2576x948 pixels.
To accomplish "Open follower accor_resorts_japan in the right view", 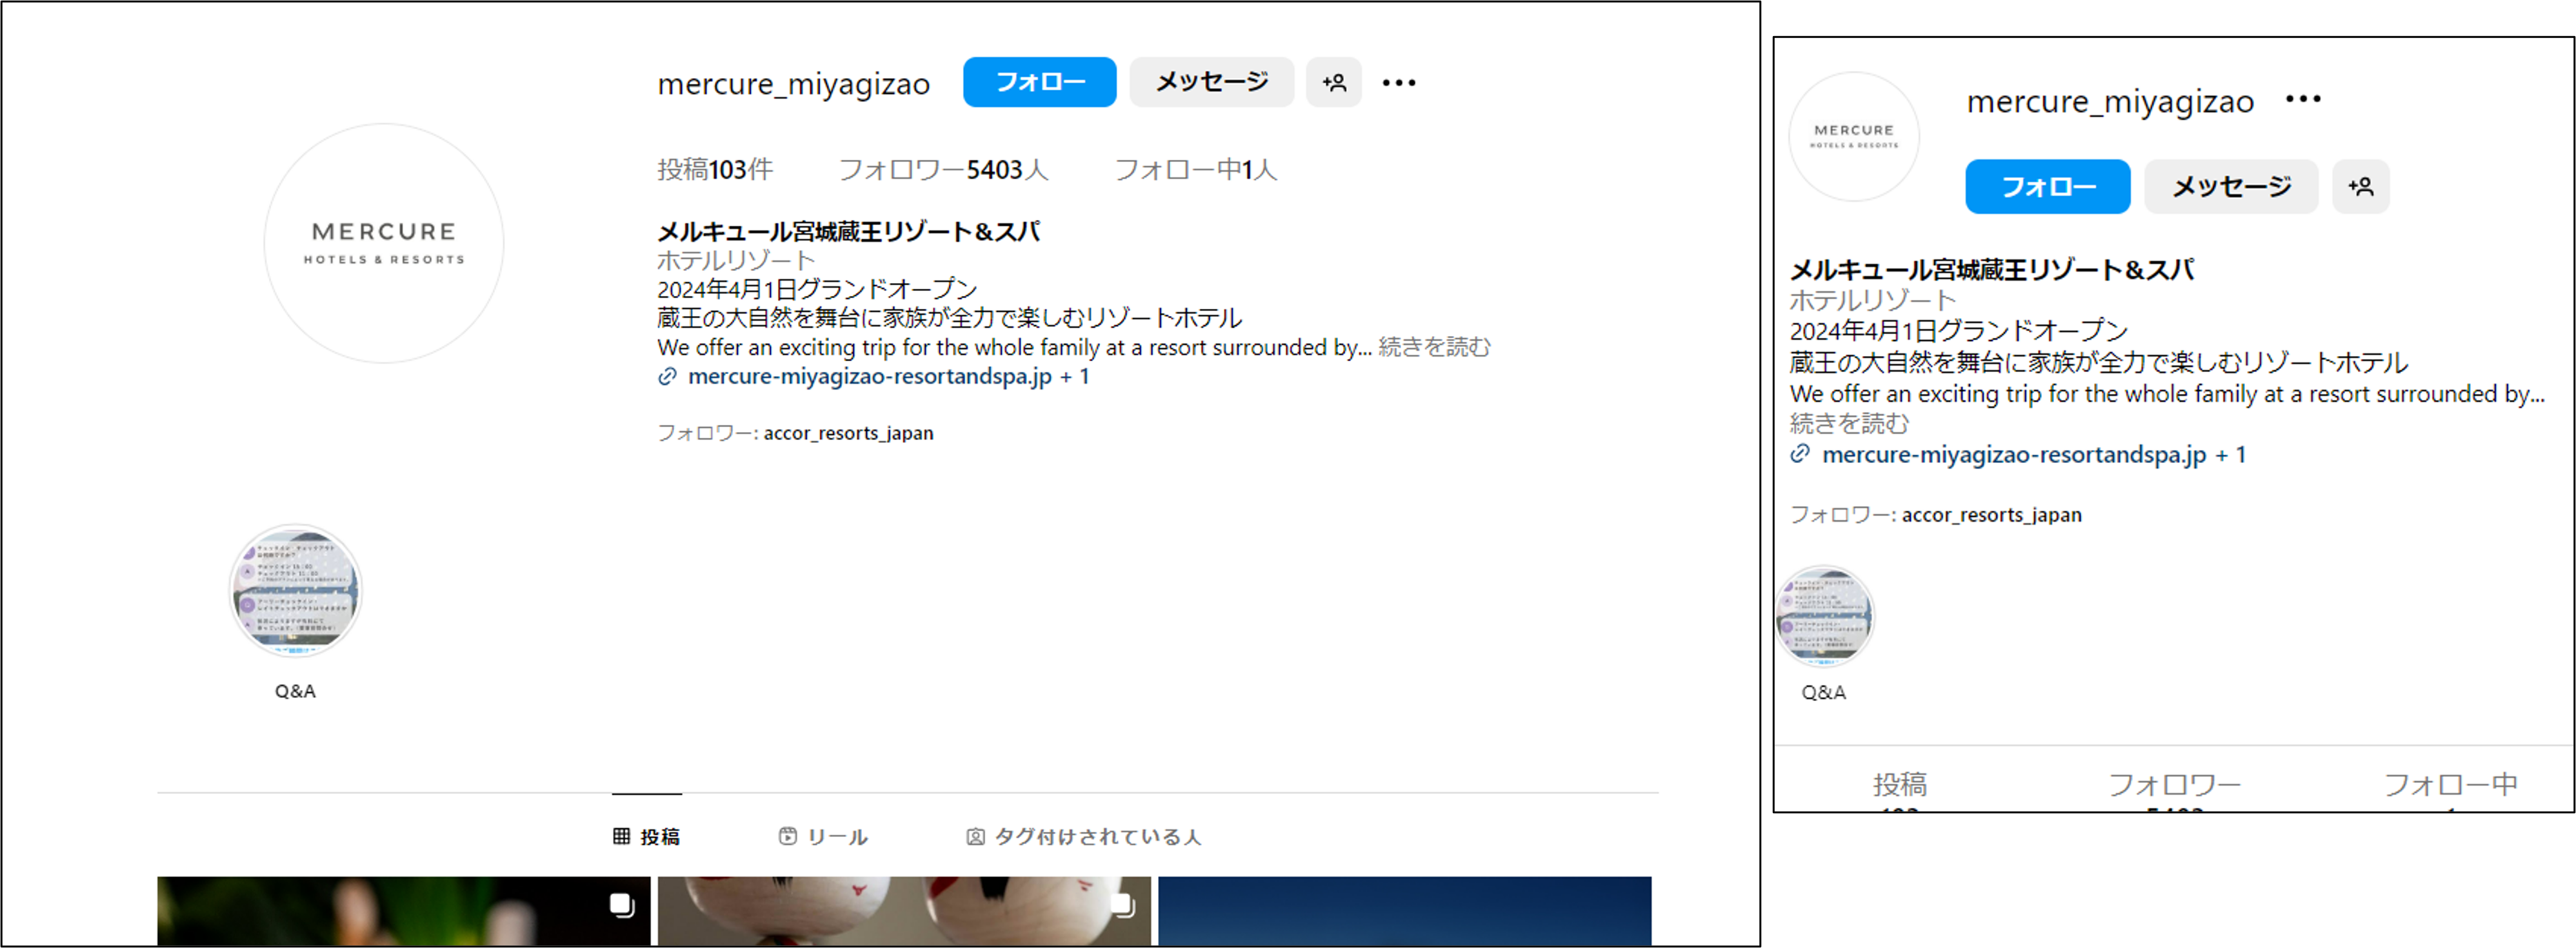I will (x=1991, y=515).
